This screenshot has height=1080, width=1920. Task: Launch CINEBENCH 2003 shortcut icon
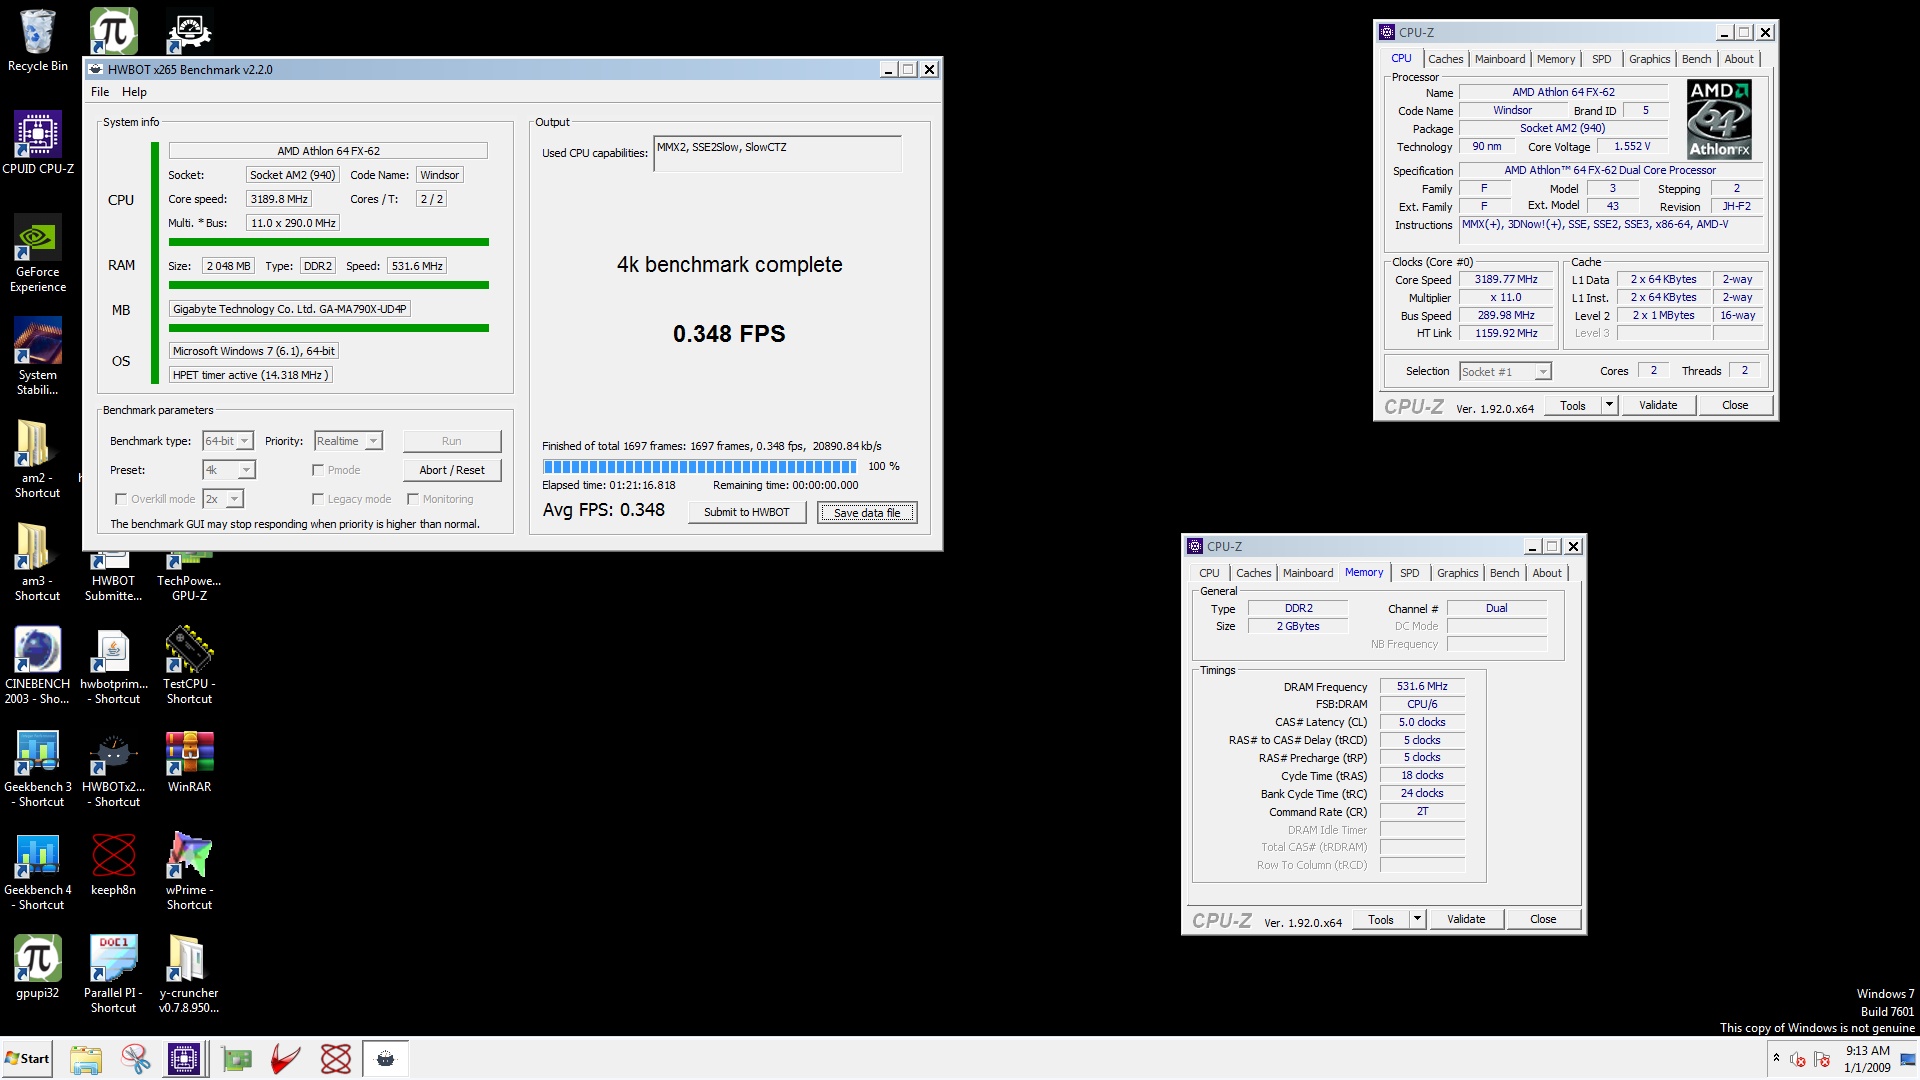[38, 666]
